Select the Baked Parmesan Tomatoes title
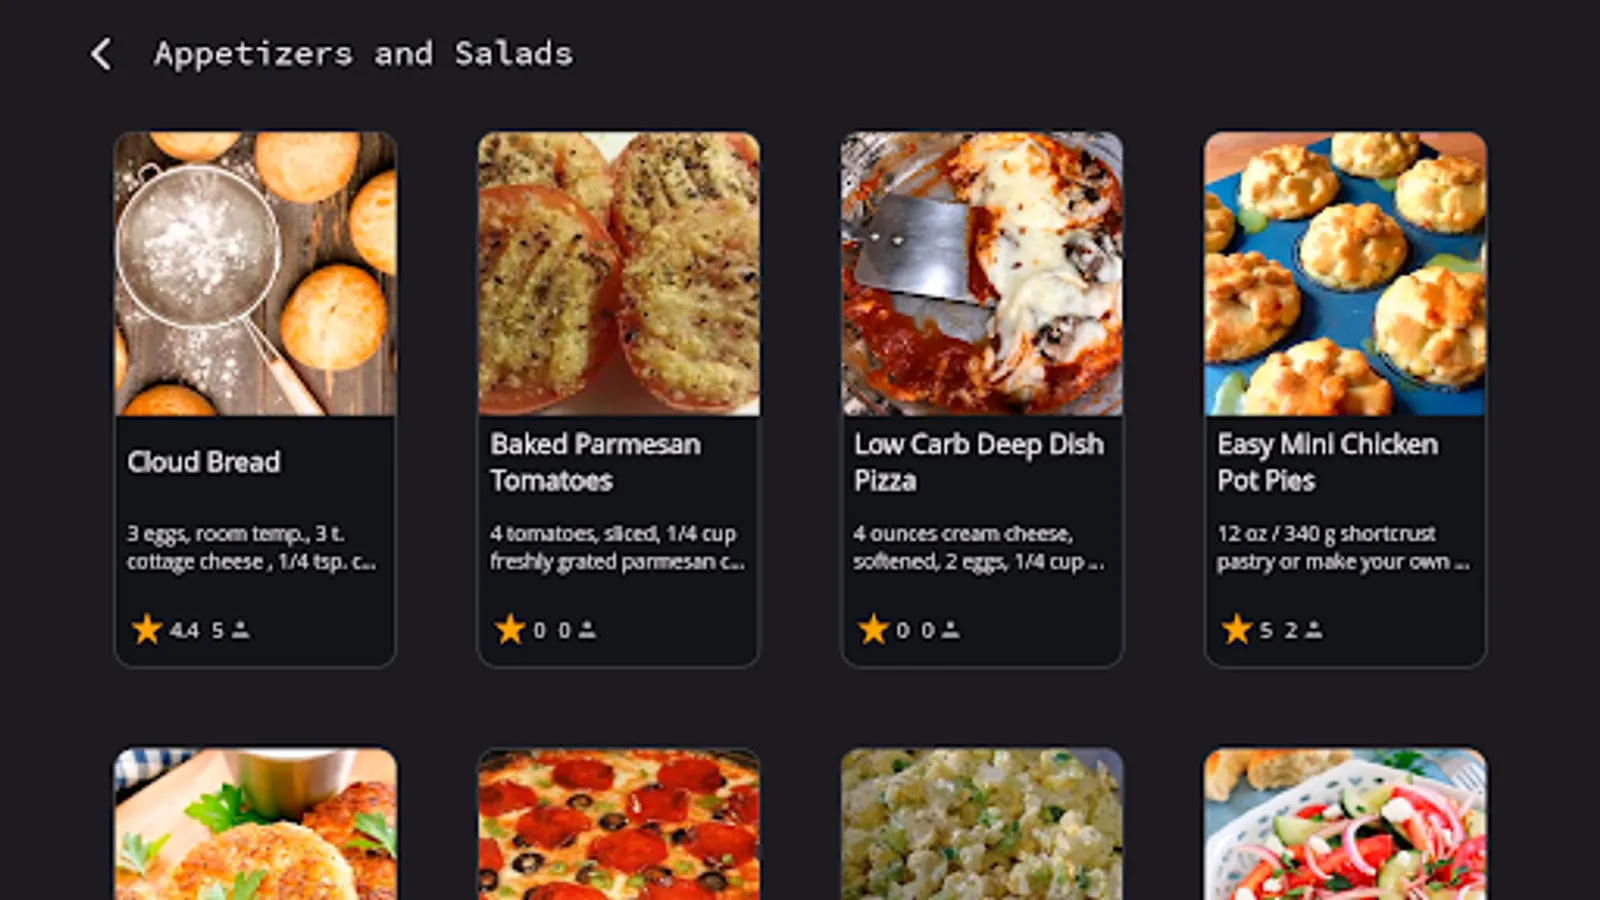The height and width of the screenshot is (900, 1600). [596, 462]
